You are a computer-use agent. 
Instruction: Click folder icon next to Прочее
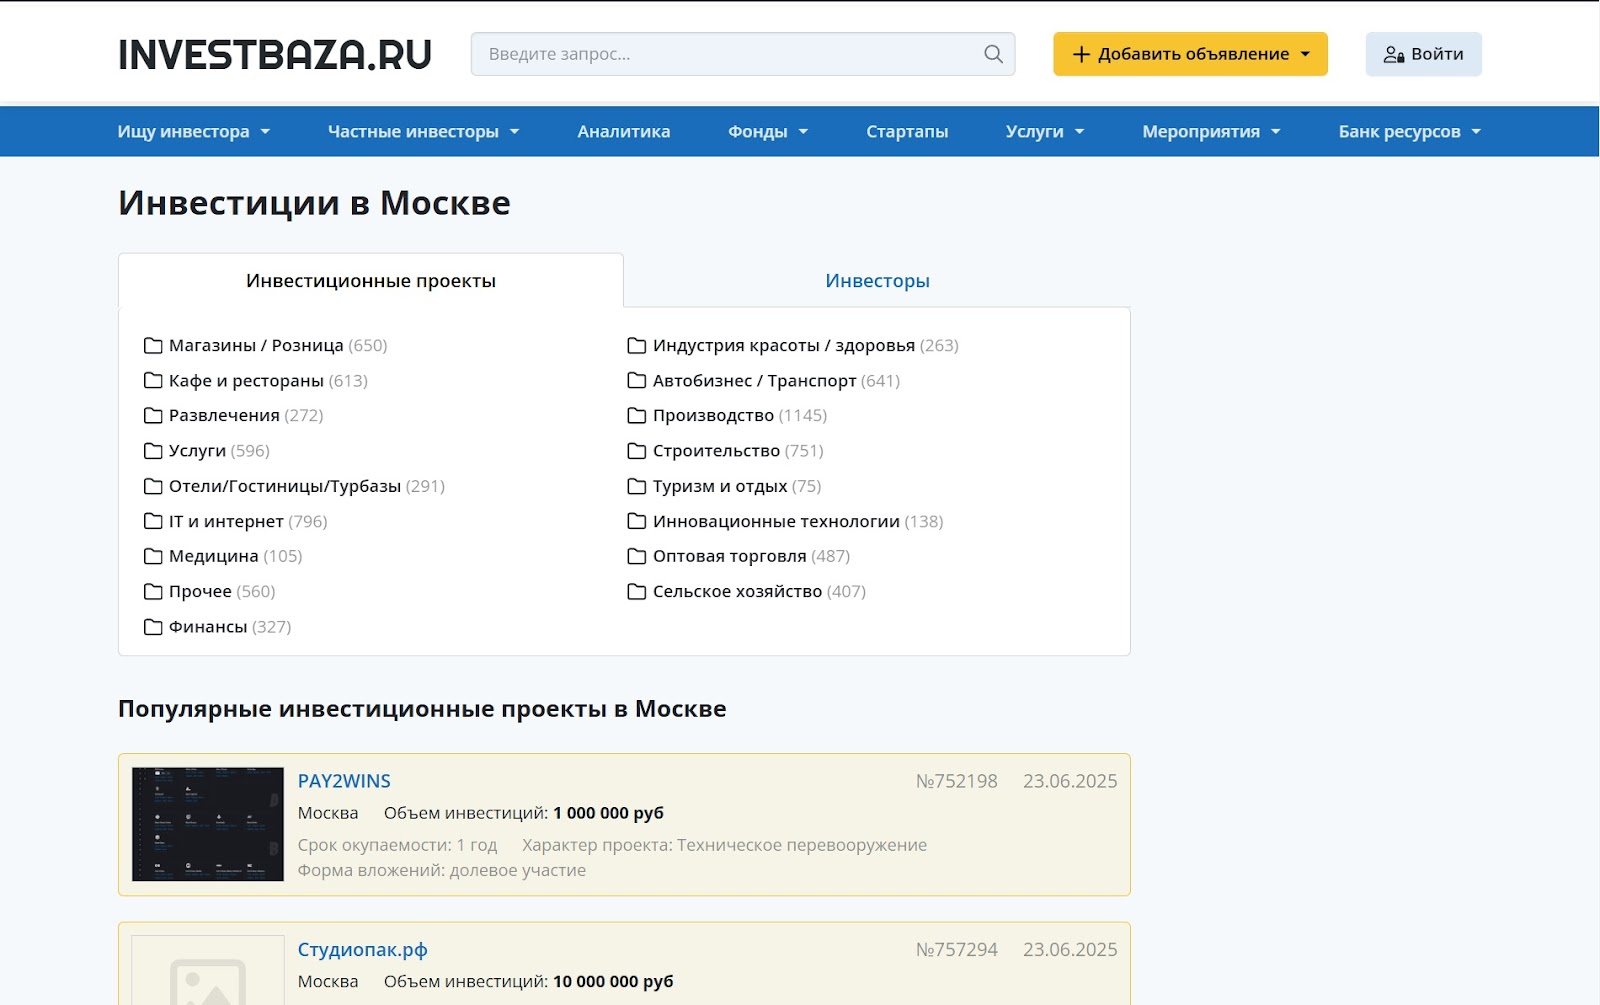(153, 592)
